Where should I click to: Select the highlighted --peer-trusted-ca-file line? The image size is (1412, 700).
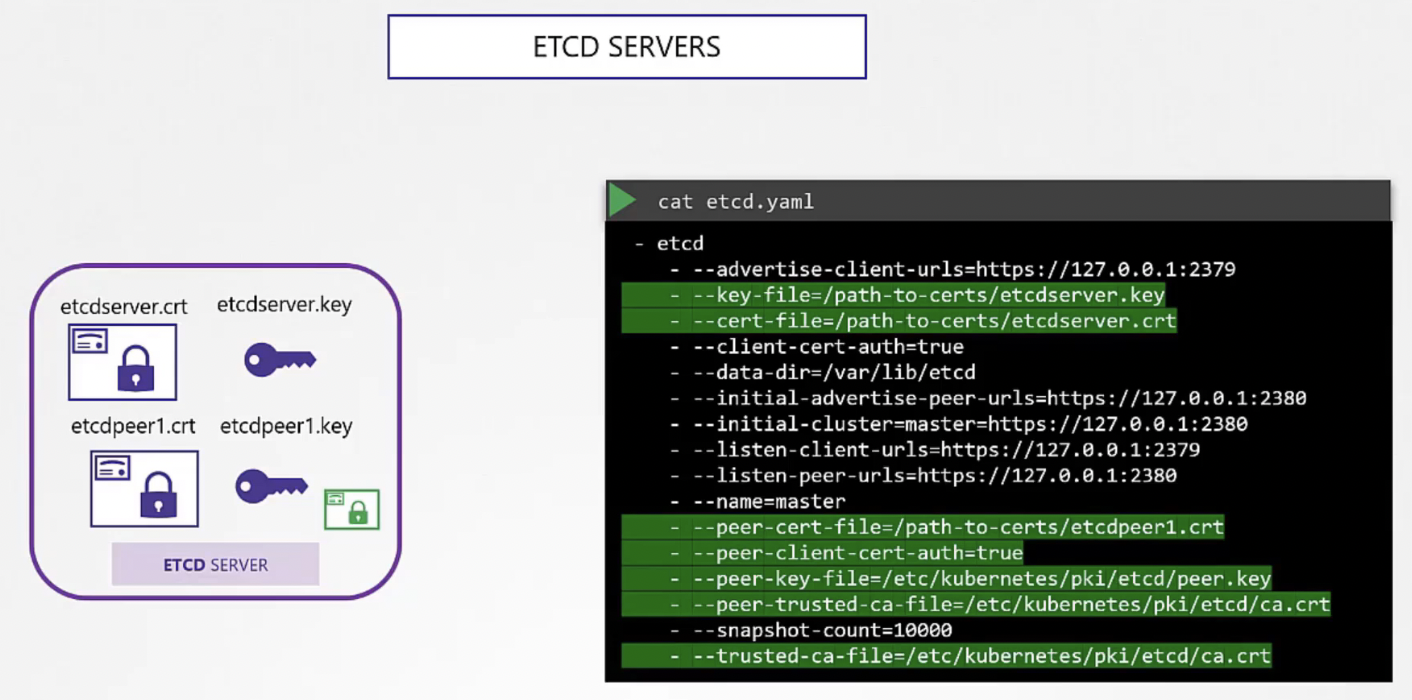976,604
